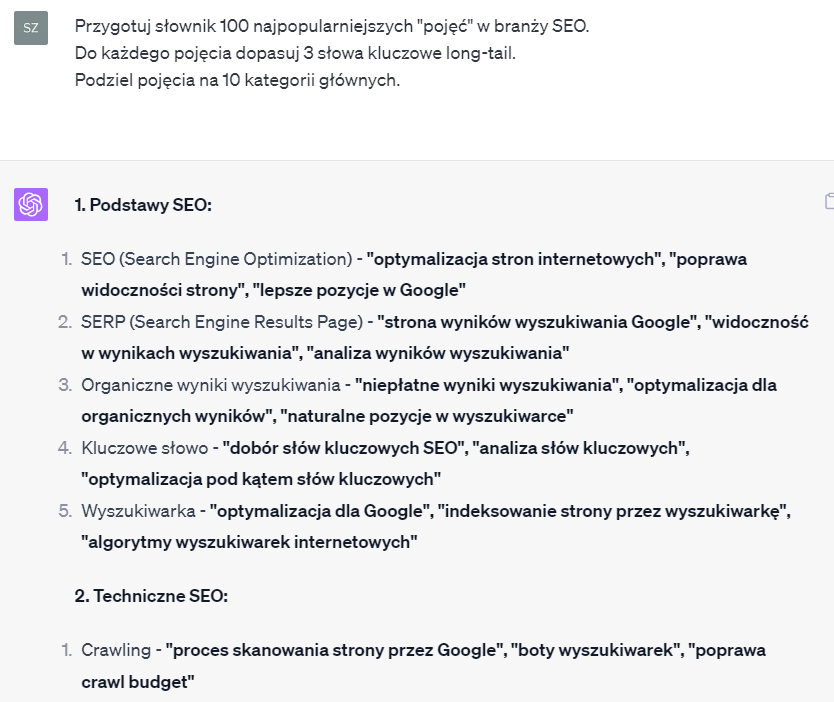
Task: Click the keyword "analiza wyników wyszukiwania"
Action: pos(438,353)
